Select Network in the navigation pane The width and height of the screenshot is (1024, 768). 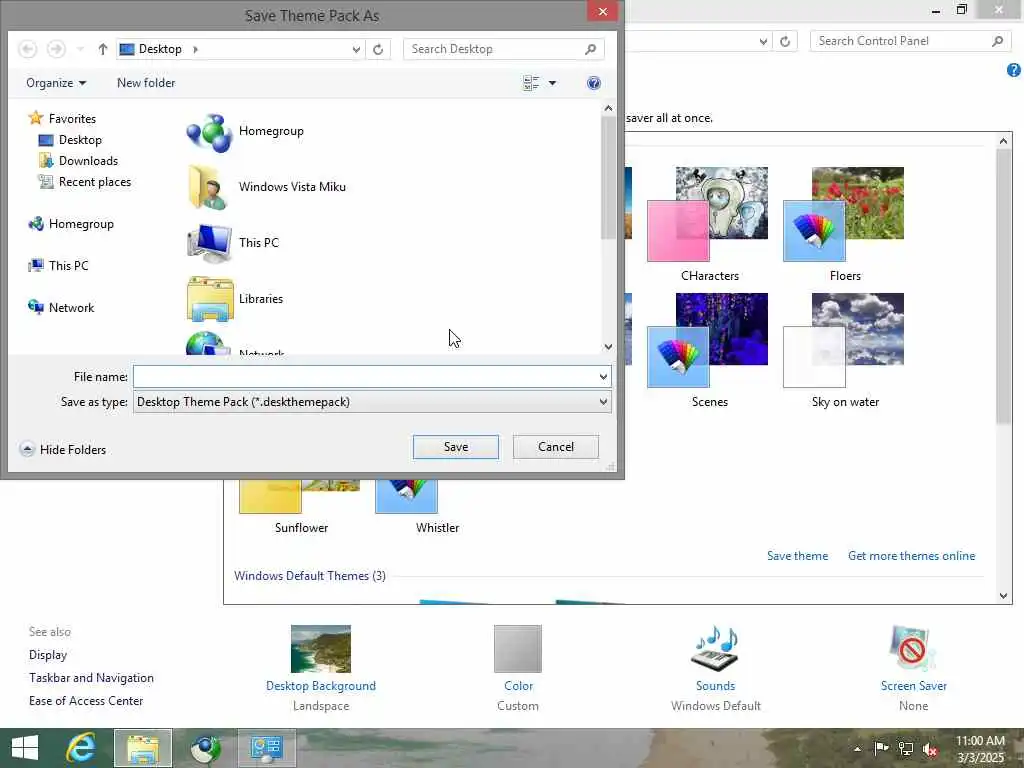61,308
